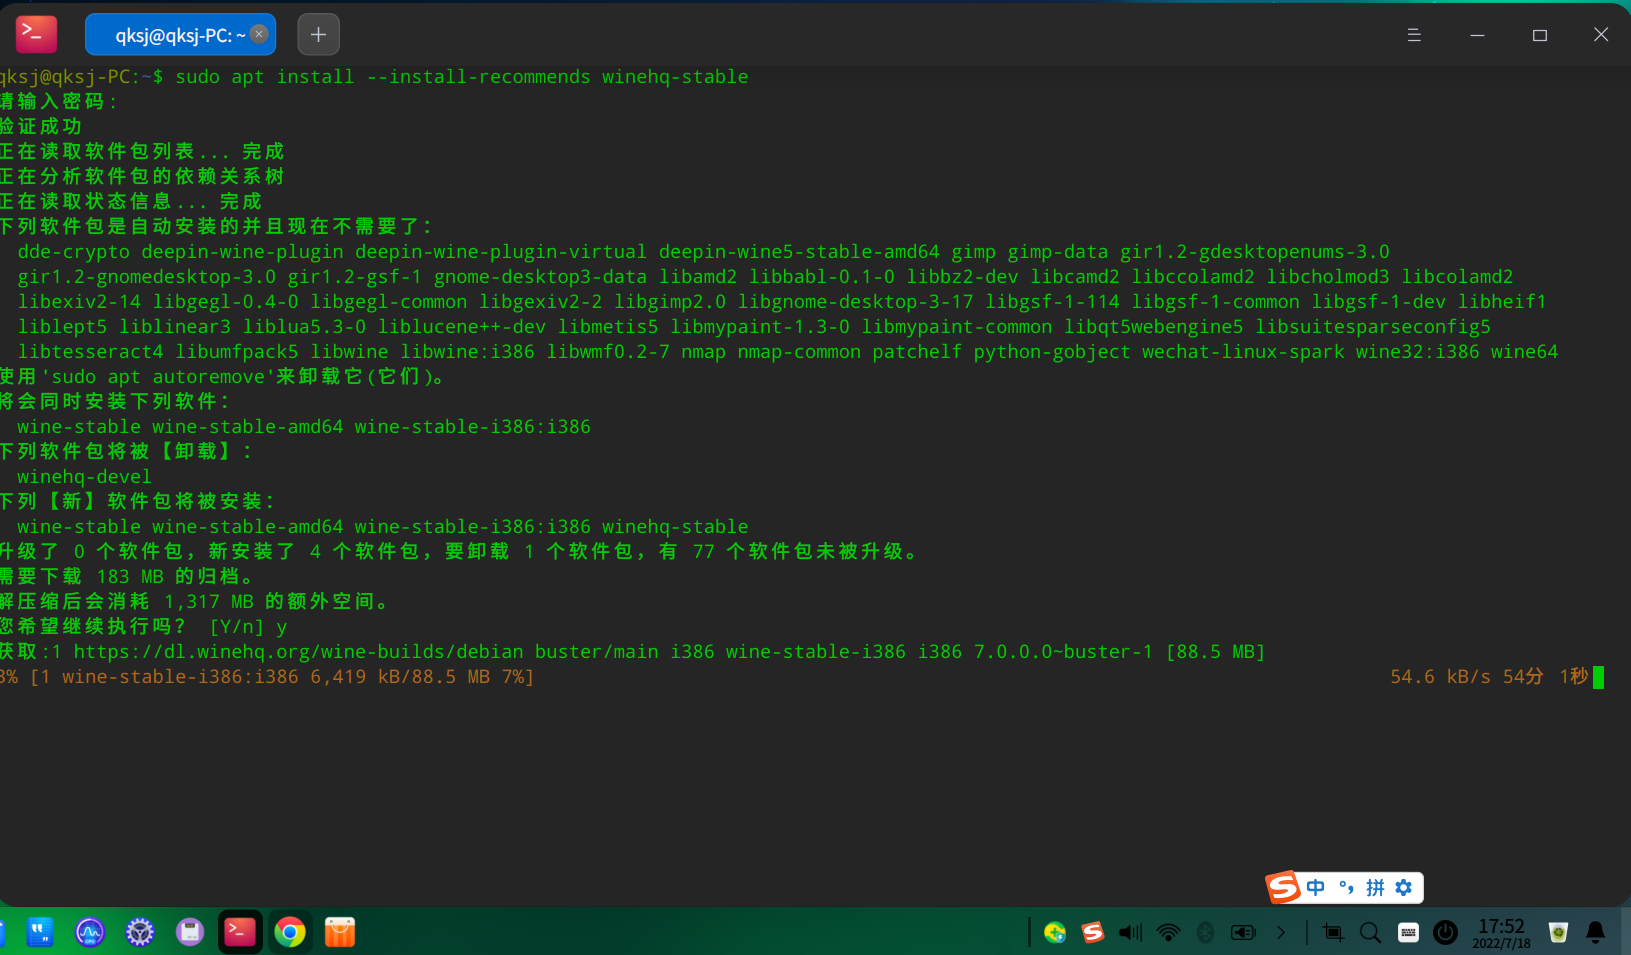This screenshot has height=955, width=1631.
Task: Toggle Chinese/English mode on Sogou bar
Action: [x=1316, y=887]
